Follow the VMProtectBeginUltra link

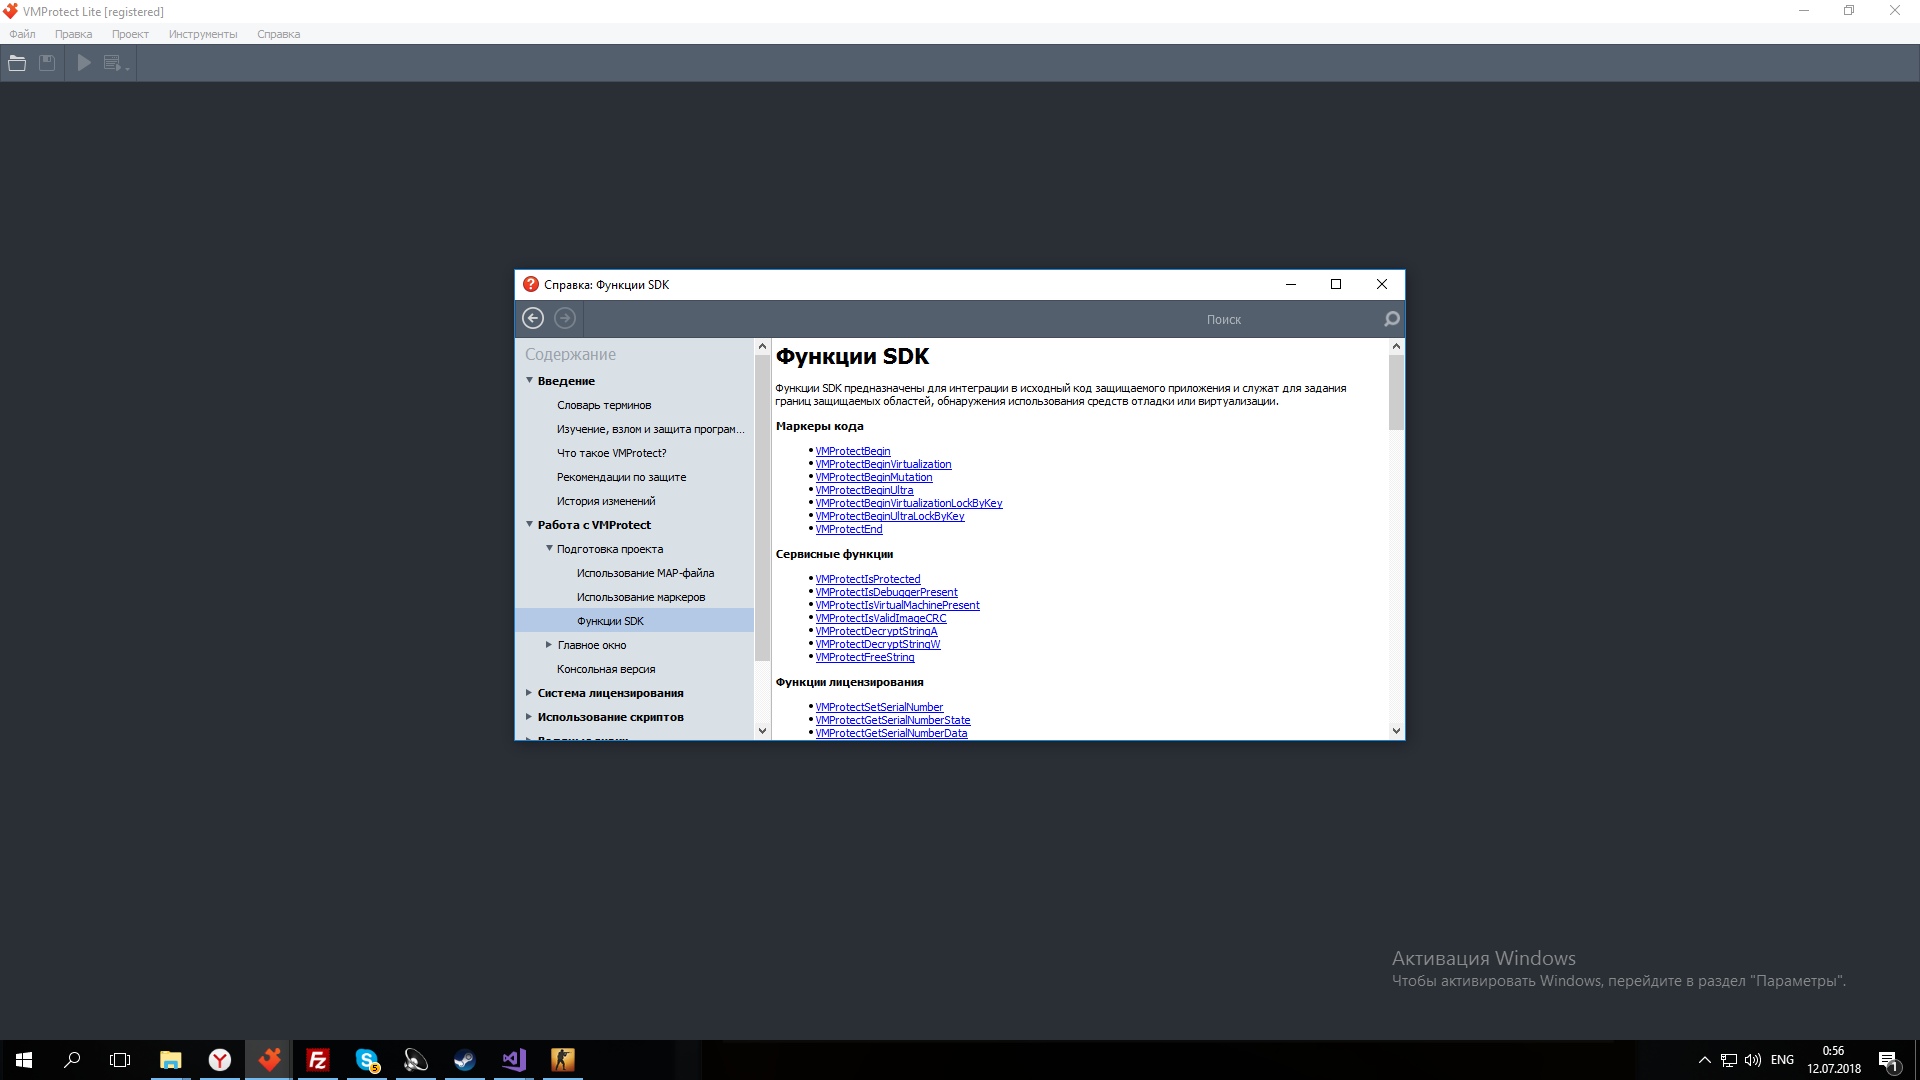864,490
